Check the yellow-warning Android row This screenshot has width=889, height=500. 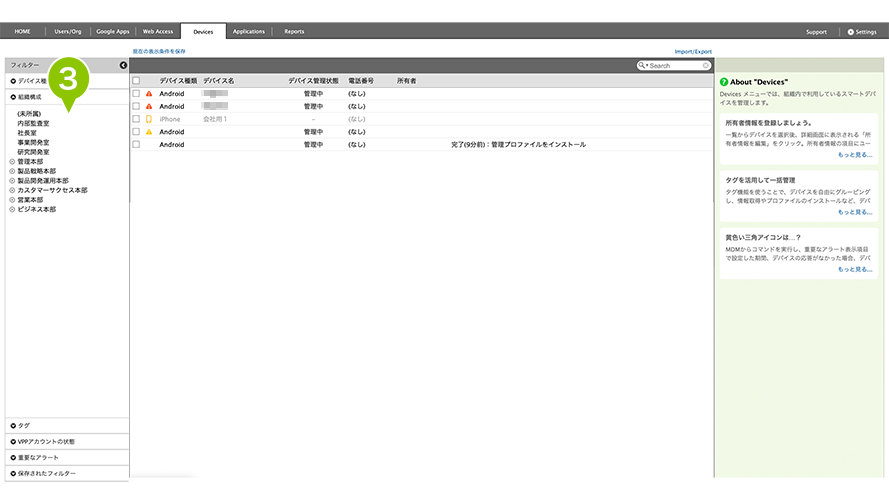pos(136,132)
